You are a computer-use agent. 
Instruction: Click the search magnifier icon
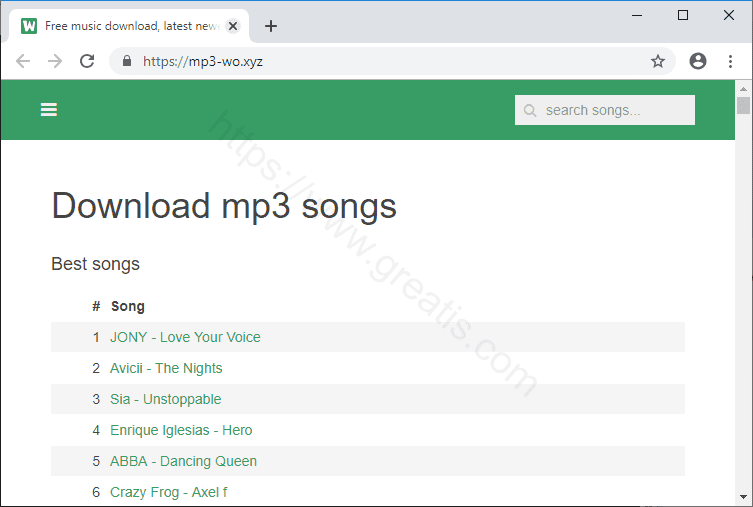click(x=530, y=110)
